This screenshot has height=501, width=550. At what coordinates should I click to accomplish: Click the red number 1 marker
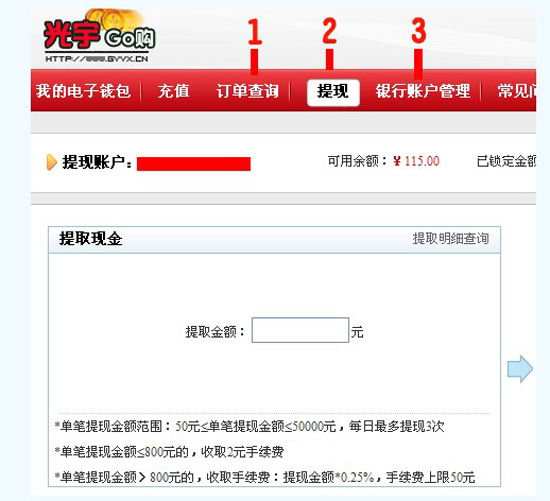[255, 32]
